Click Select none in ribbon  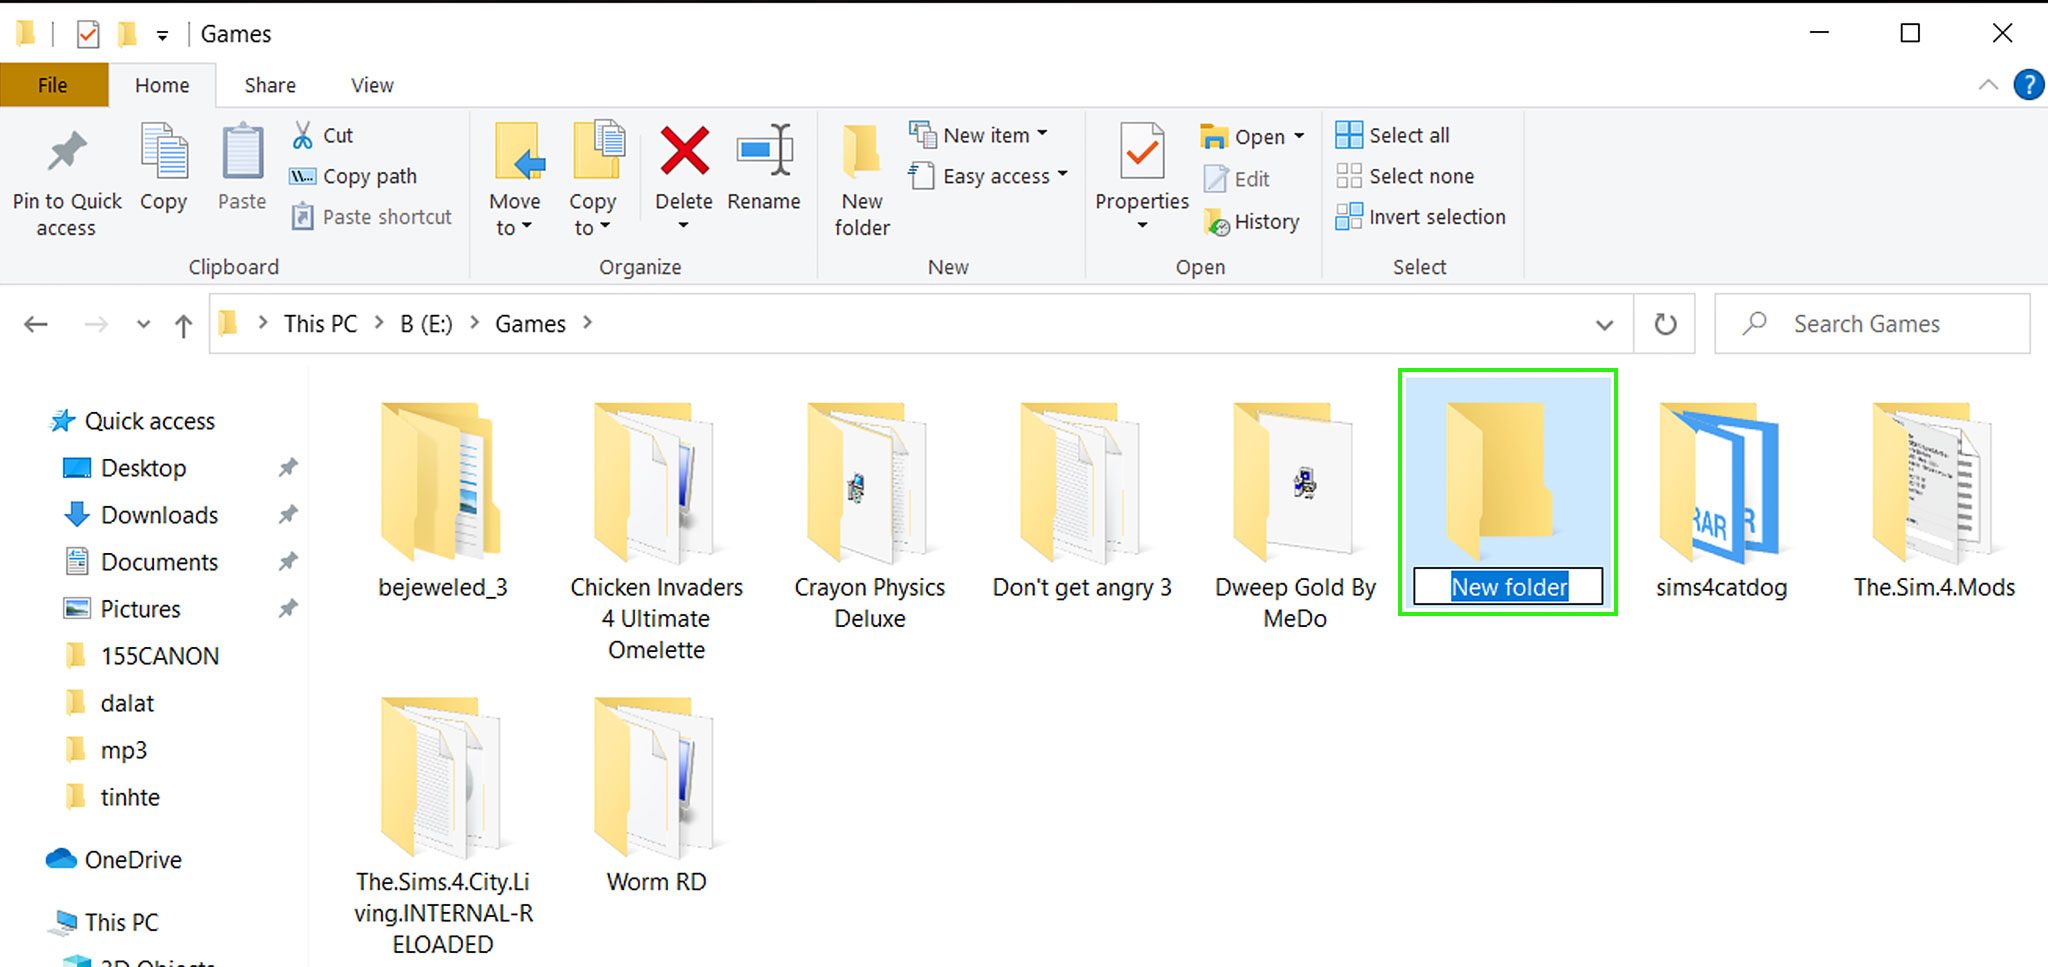click(1405, 176)
